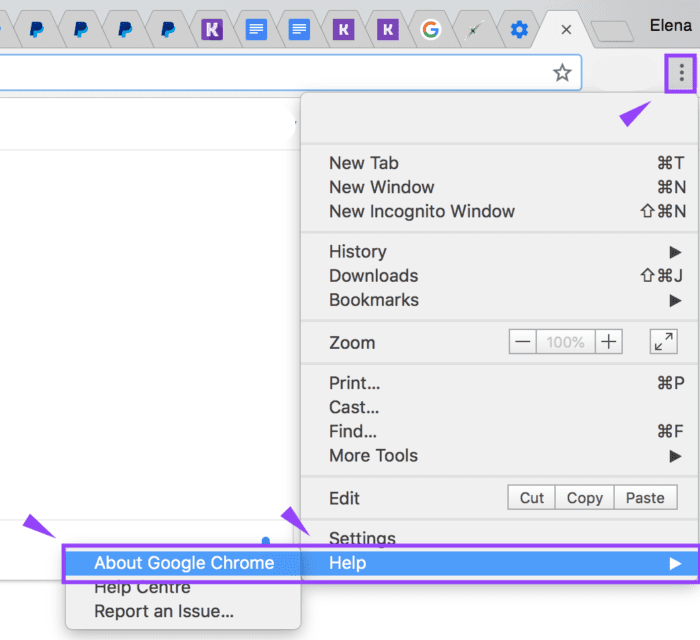Viewport: 700px width, 640px height.
Task: Bookmark this page with the star icon
Action: click(x=562, y=73)
